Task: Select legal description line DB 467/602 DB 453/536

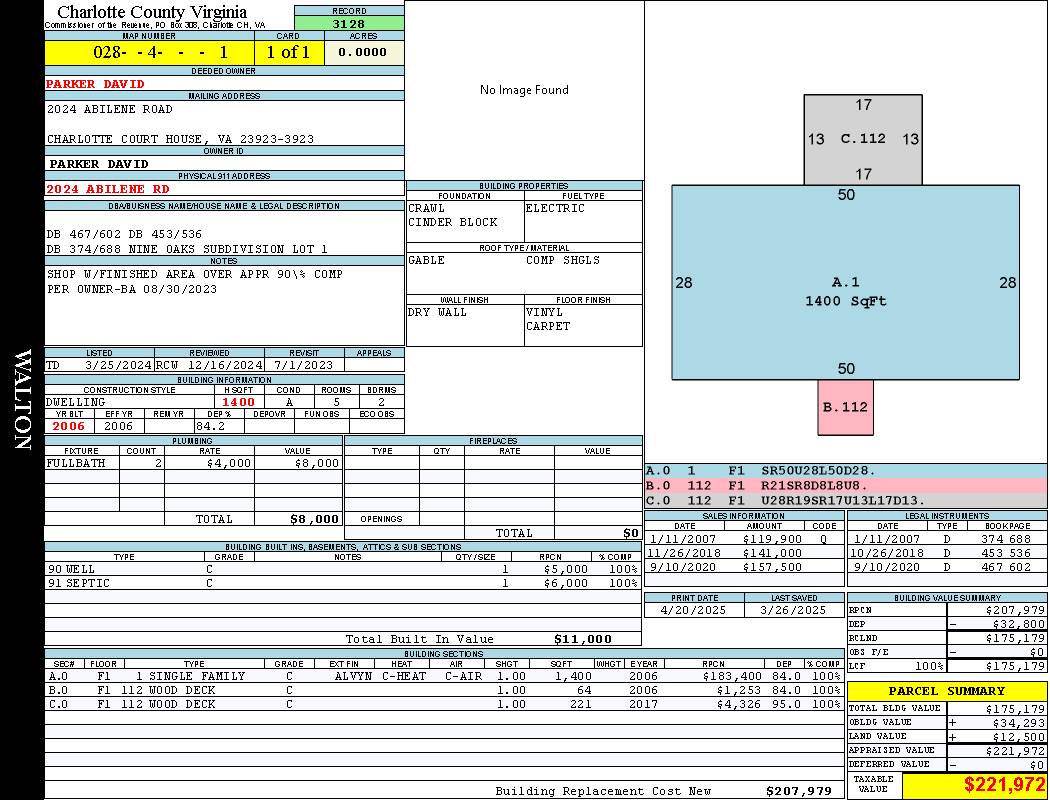Action: pos(124,234)
